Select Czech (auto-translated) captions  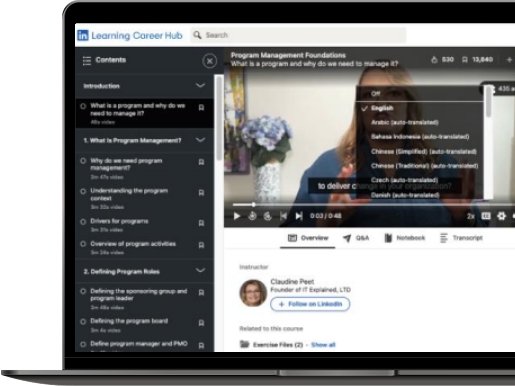(404, 180)
